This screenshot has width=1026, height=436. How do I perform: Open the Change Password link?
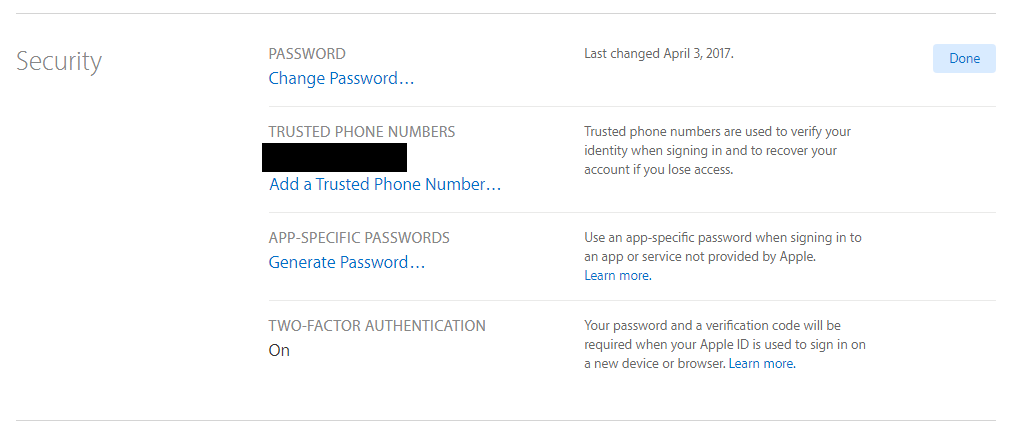click(x=341, y=79)
